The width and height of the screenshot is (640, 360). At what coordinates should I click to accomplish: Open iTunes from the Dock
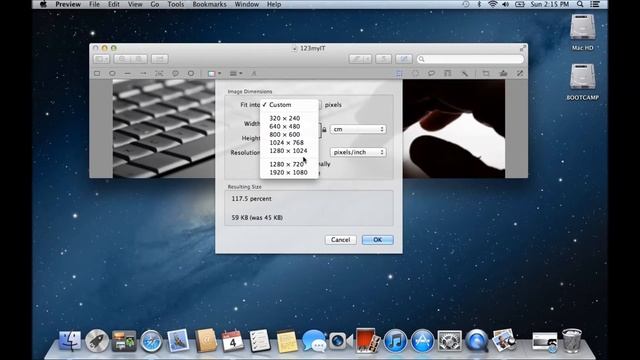[x=395, y=341]
